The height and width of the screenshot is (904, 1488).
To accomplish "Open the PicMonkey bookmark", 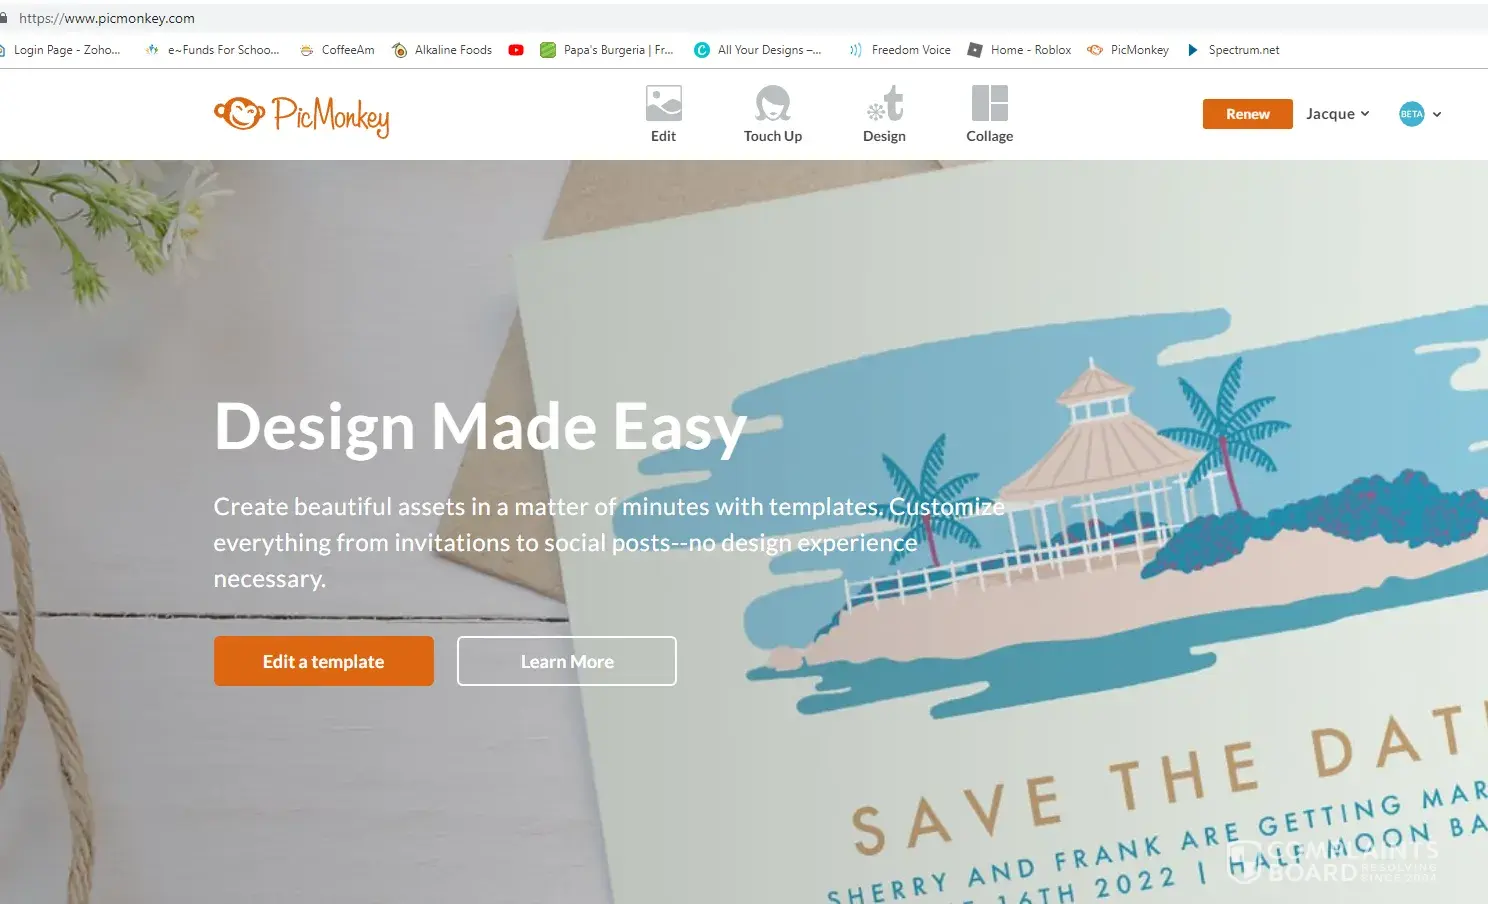I will [x=1128, y=50].
